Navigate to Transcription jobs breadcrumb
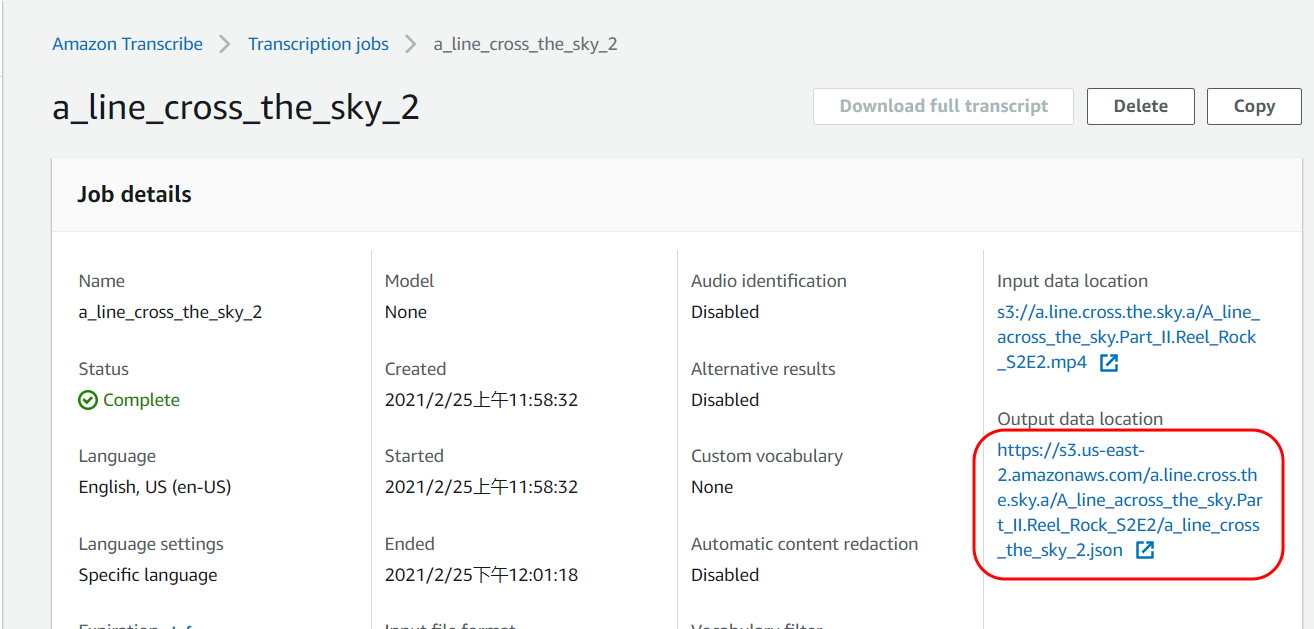The width and height of the screenshot is (1314, 629). point(318,44)
